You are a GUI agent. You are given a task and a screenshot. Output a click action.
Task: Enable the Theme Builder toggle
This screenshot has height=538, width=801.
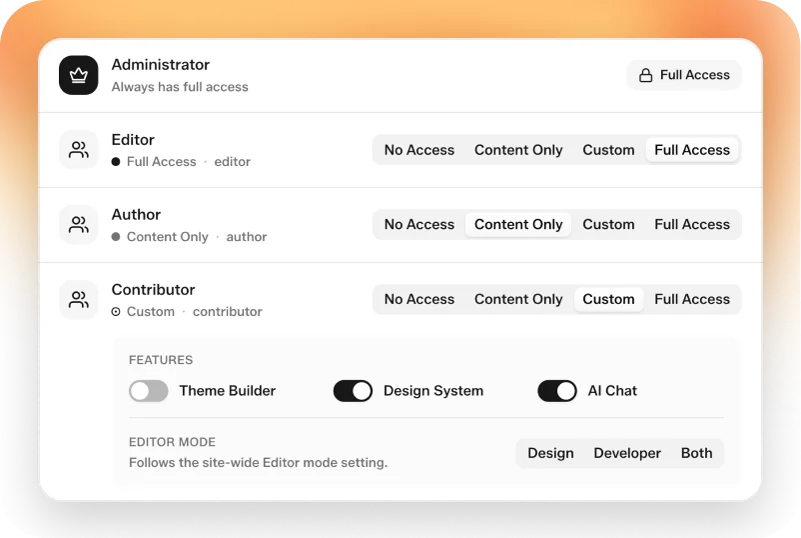coord(149,391)
